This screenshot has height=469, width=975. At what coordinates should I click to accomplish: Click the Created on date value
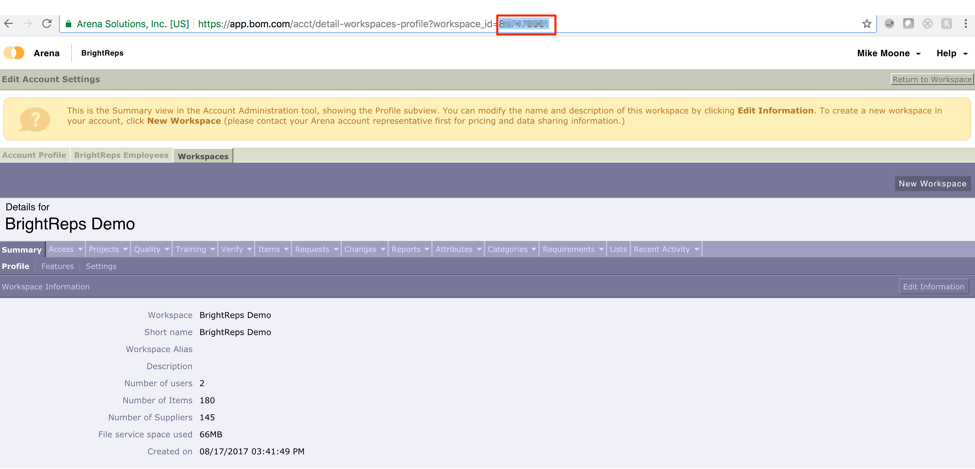(252, 451)
